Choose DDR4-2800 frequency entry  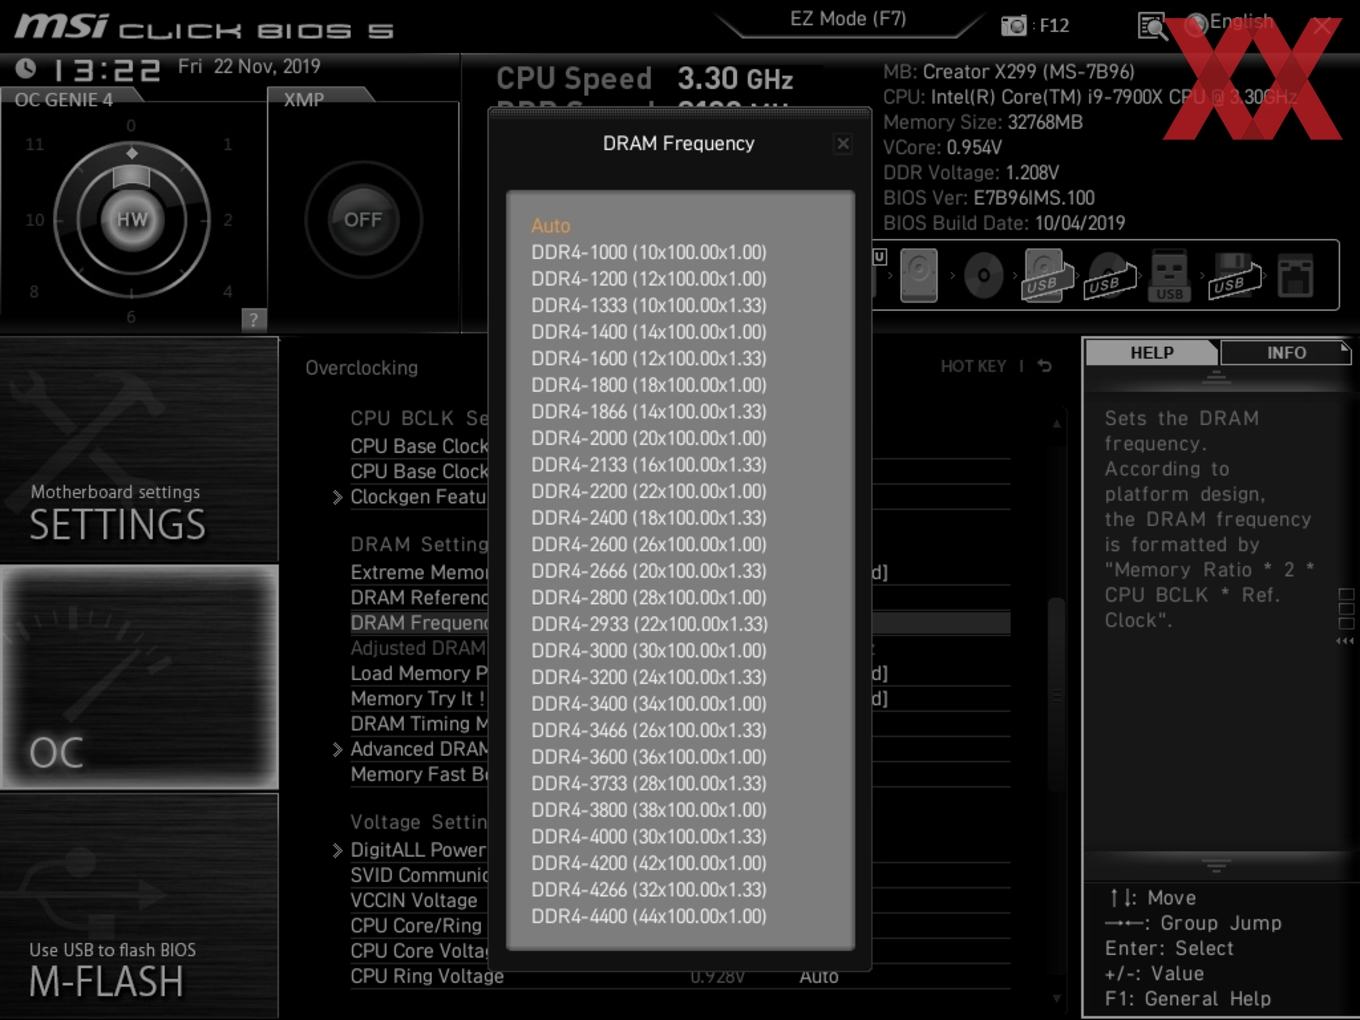649,597
